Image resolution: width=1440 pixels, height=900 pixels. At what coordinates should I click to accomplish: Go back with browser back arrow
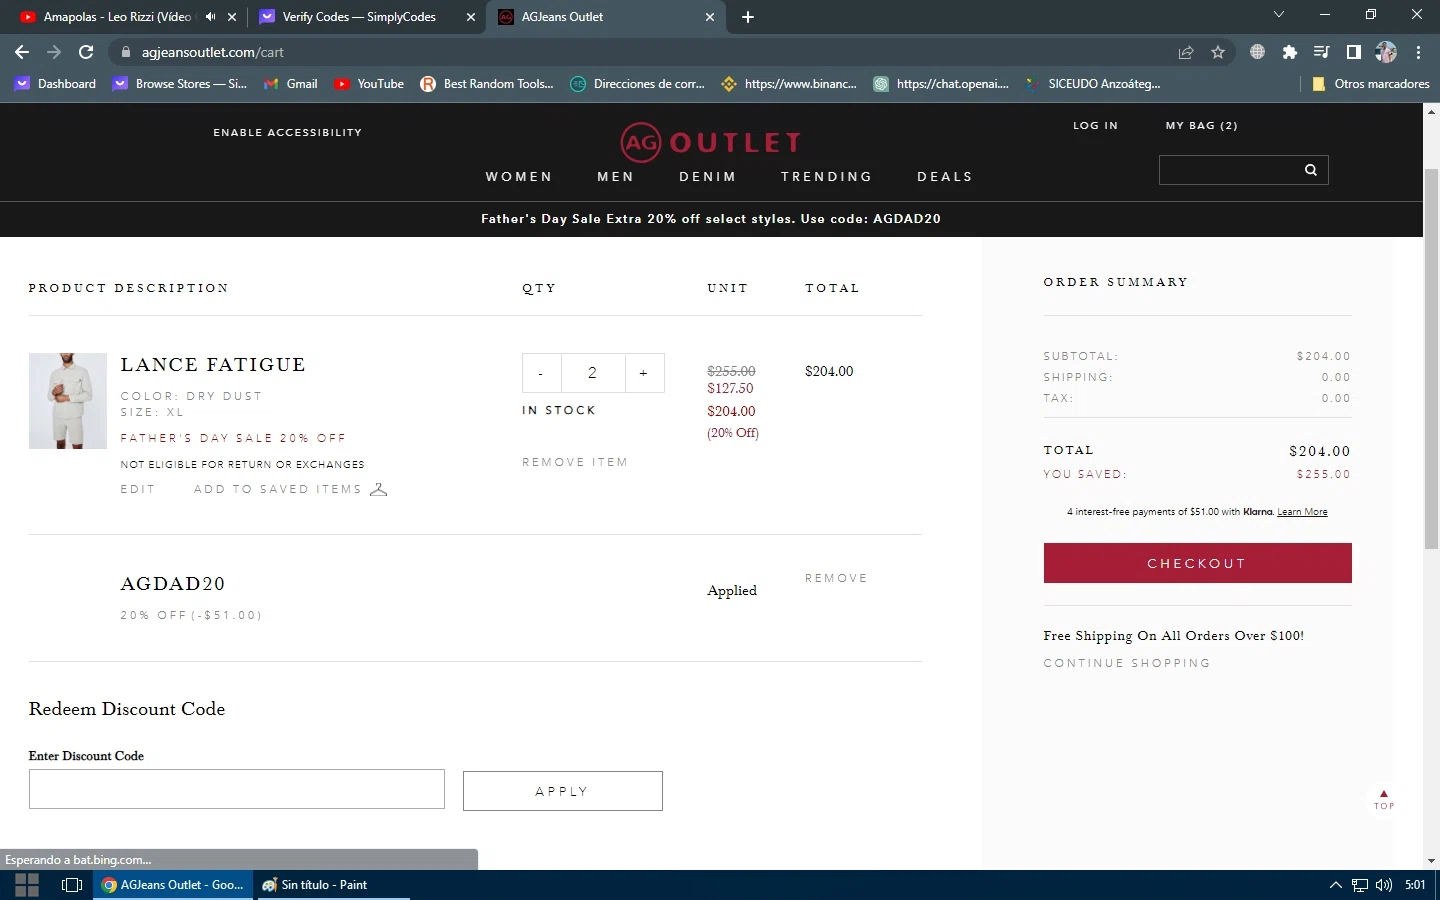tap(22, 52)
